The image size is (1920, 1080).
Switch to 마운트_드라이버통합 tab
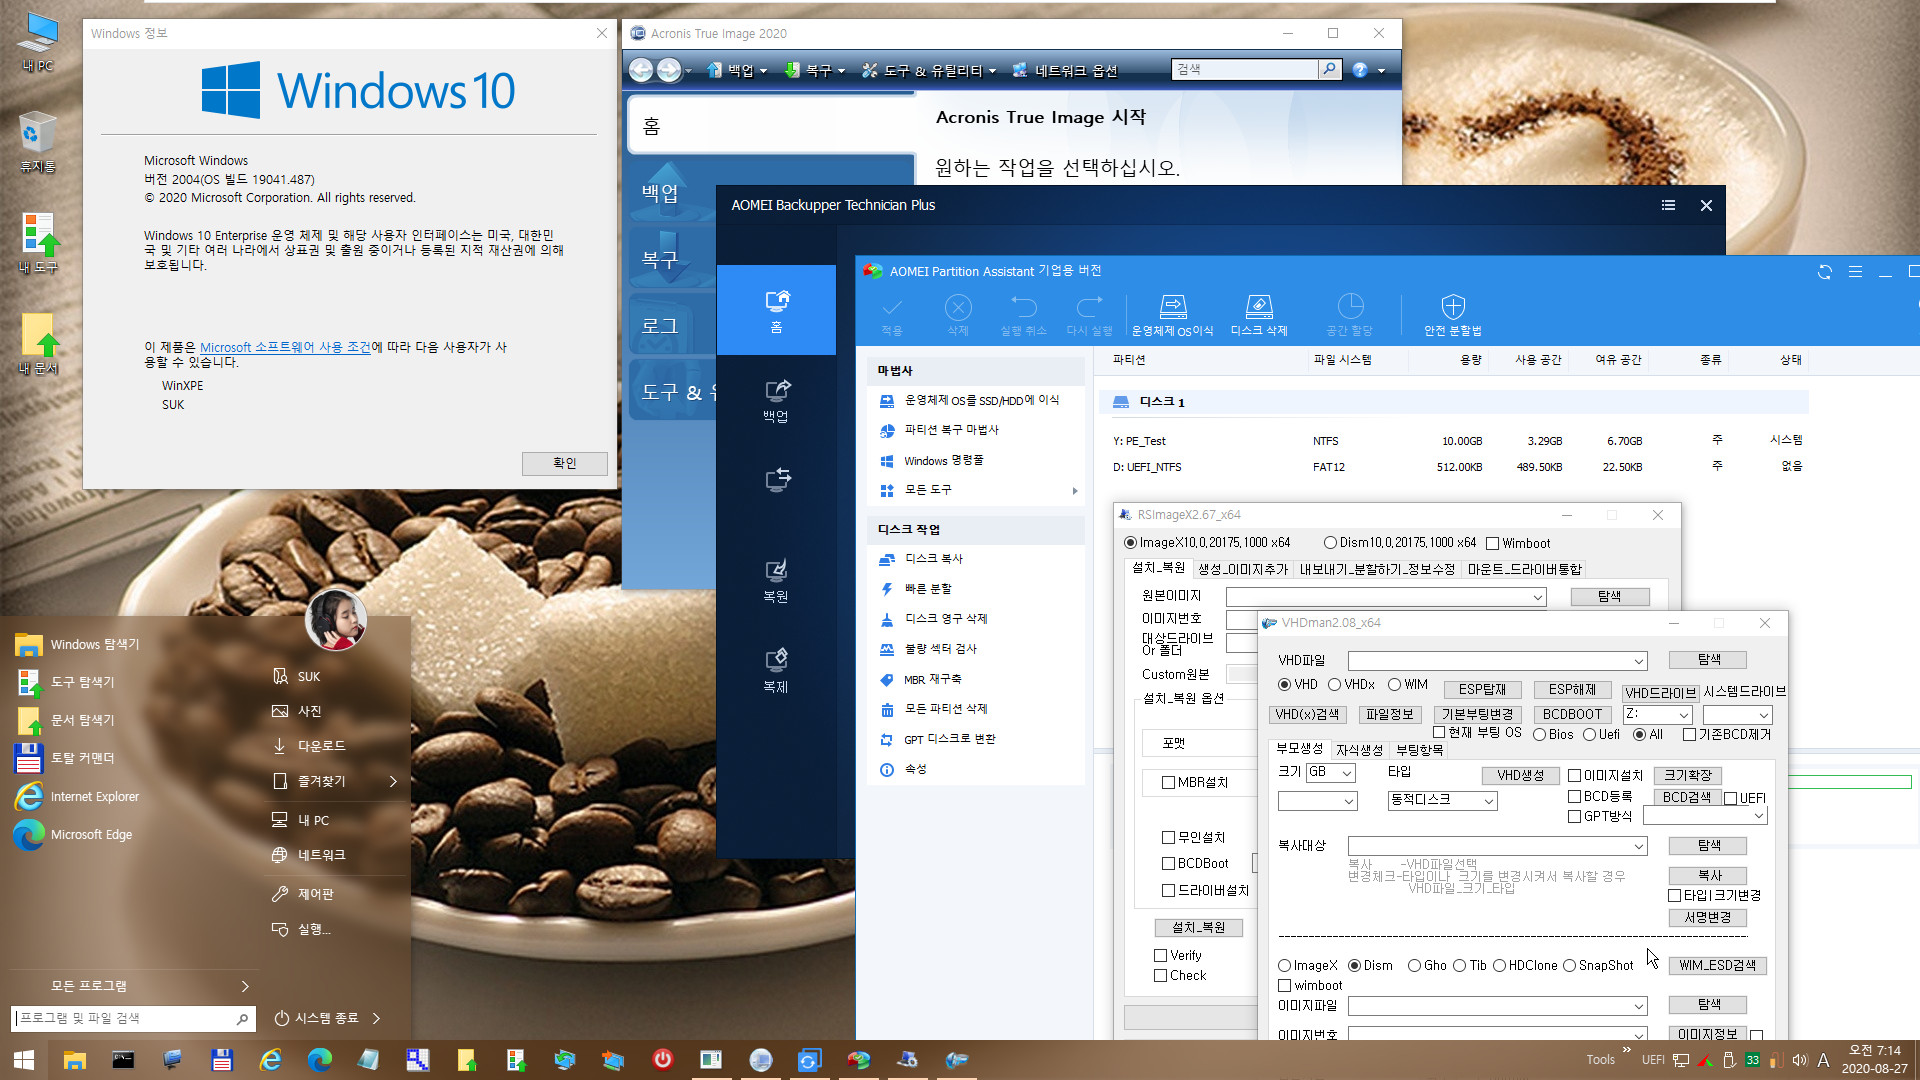(x=1525, y=569)
